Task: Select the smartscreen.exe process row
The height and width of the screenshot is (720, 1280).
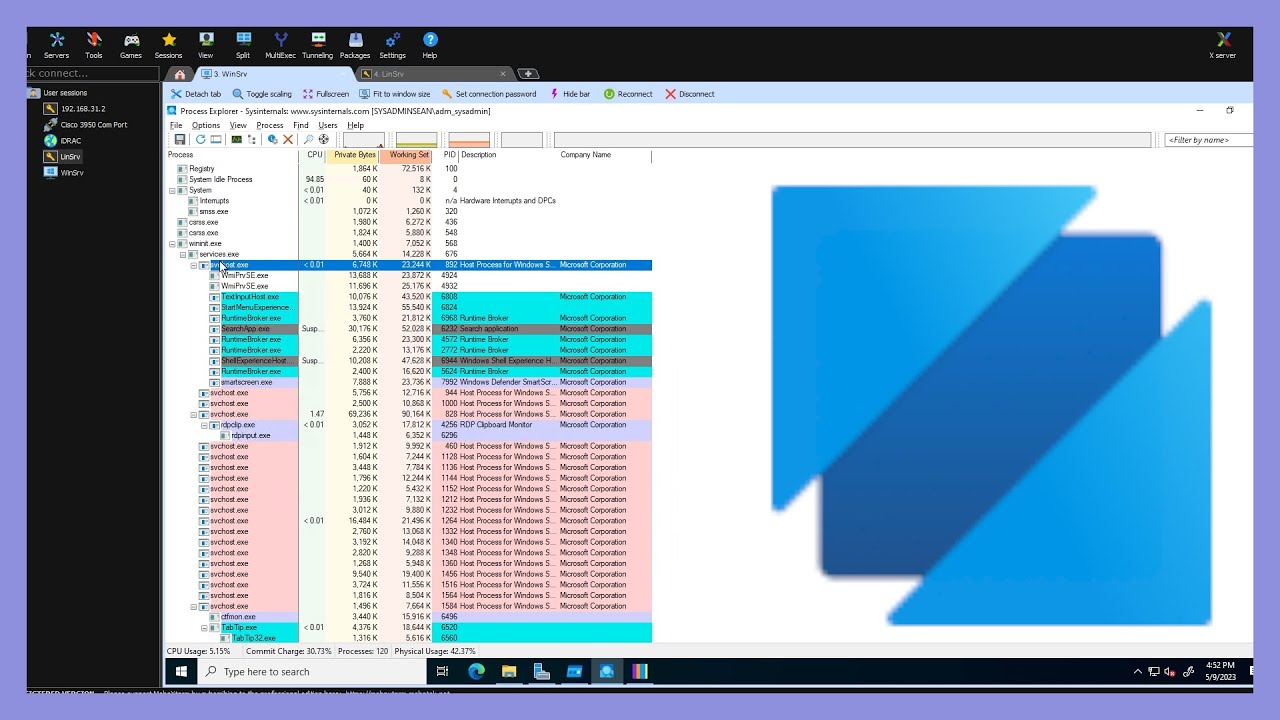Action: 410,382
